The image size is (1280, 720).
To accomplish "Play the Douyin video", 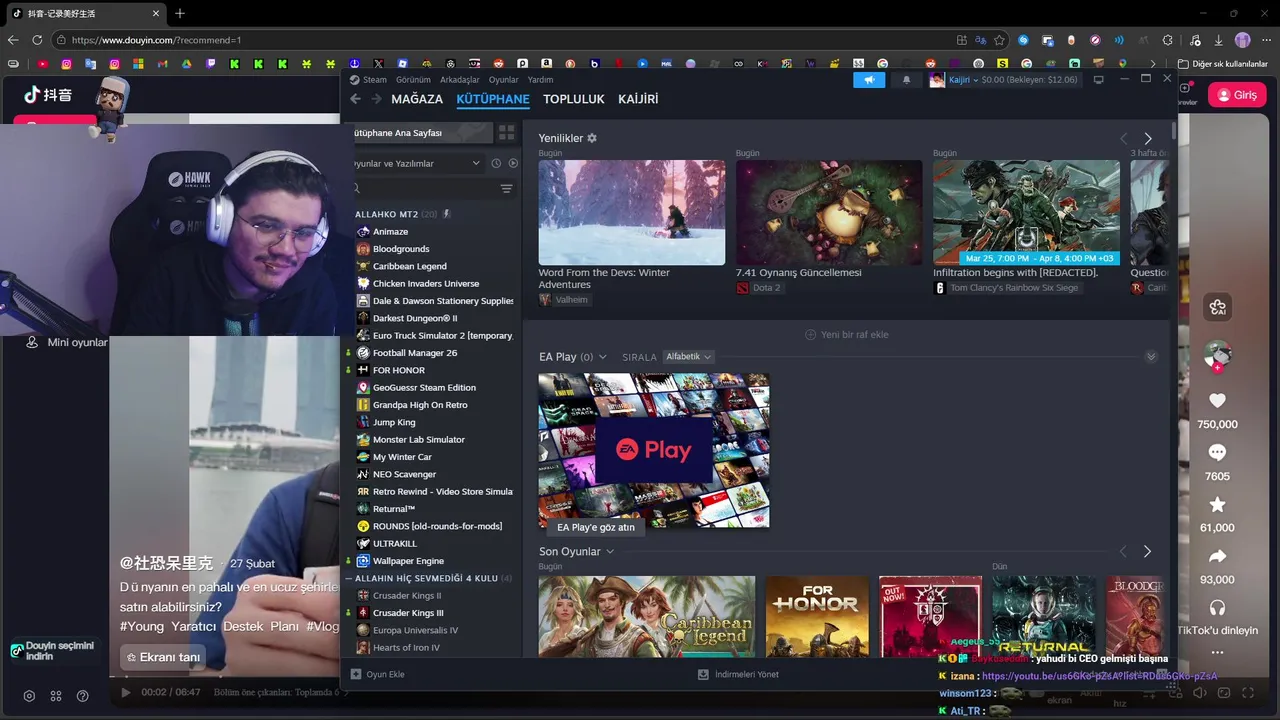I will [x=125, y=692].
